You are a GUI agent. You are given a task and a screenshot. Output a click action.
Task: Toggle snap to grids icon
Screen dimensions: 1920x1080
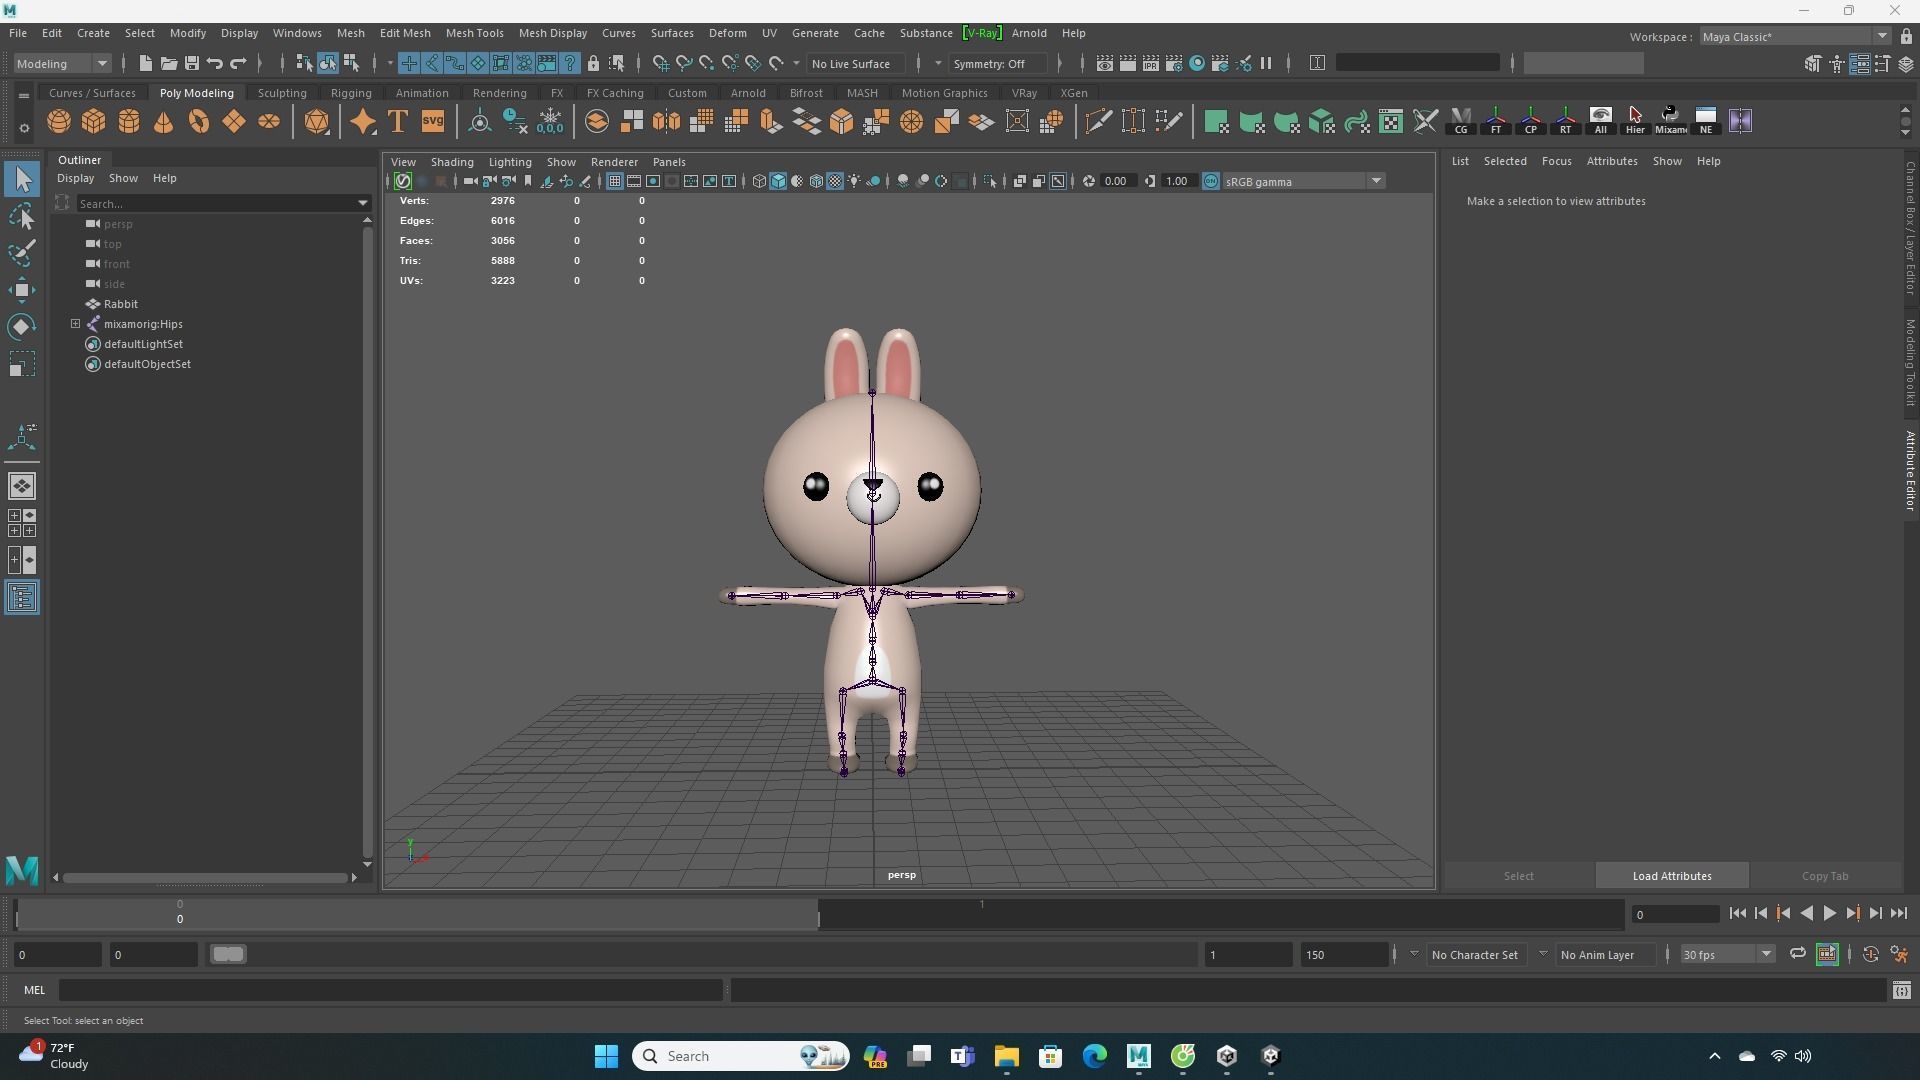point(660,63)
